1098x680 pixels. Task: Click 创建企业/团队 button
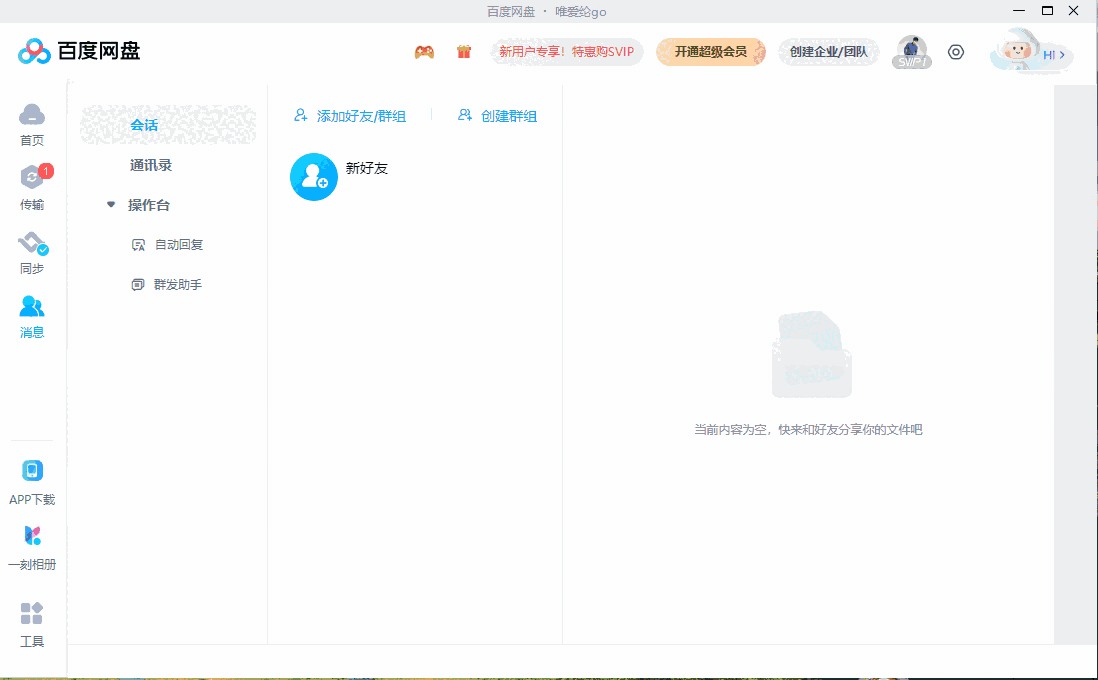coord(828,51)
